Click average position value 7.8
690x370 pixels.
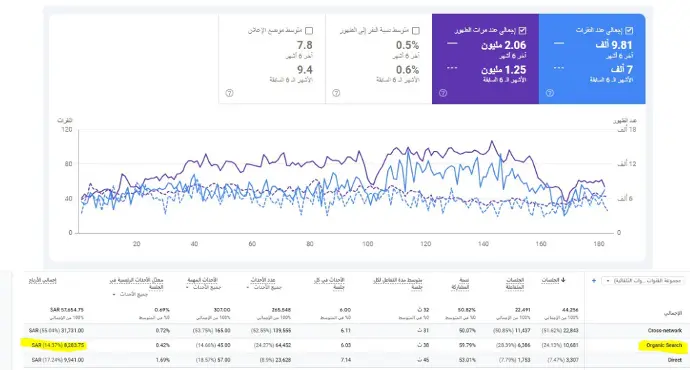pos(305,45)
